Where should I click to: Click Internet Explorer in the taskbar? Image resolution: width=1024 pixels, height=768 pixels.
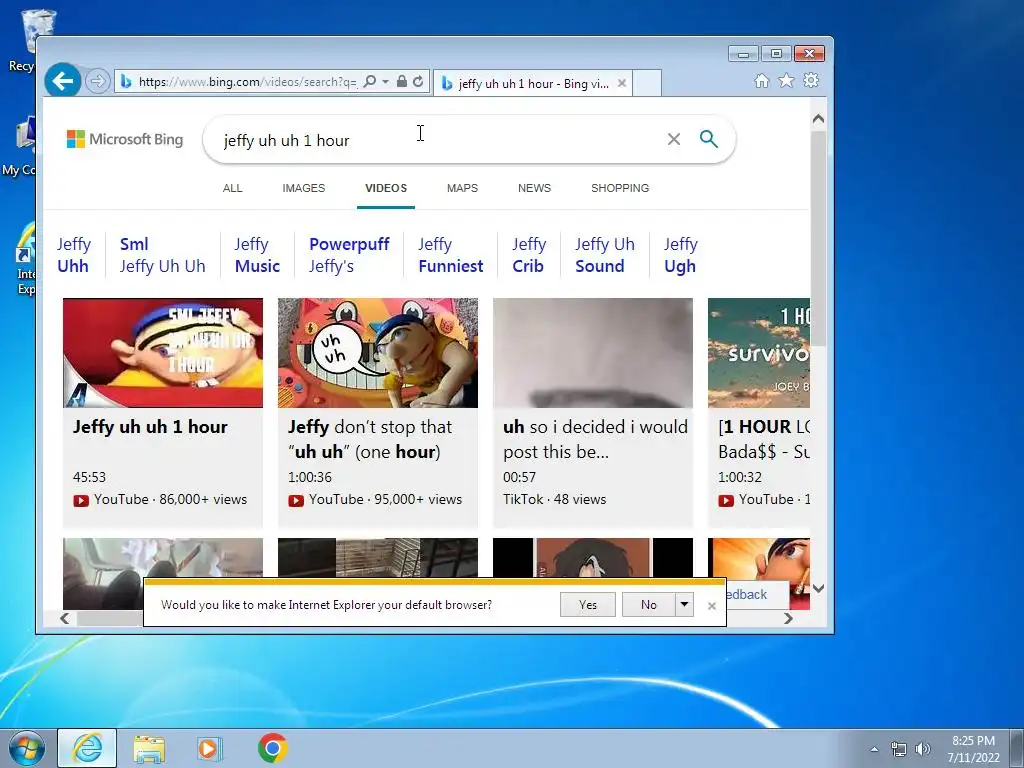click(88, 748)
